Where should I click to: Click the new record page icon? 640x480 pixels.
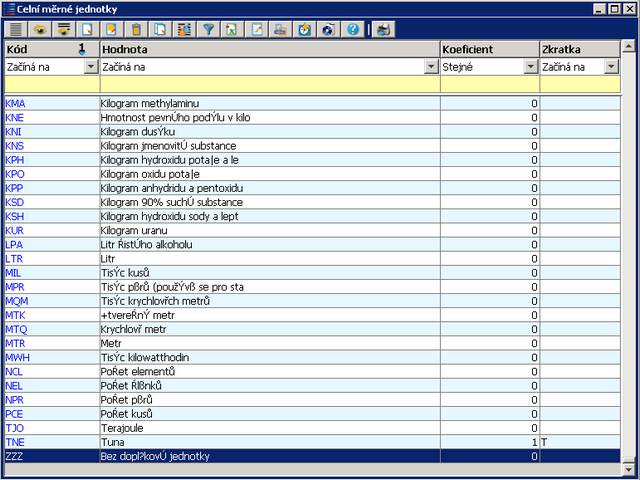coord(89,29)
